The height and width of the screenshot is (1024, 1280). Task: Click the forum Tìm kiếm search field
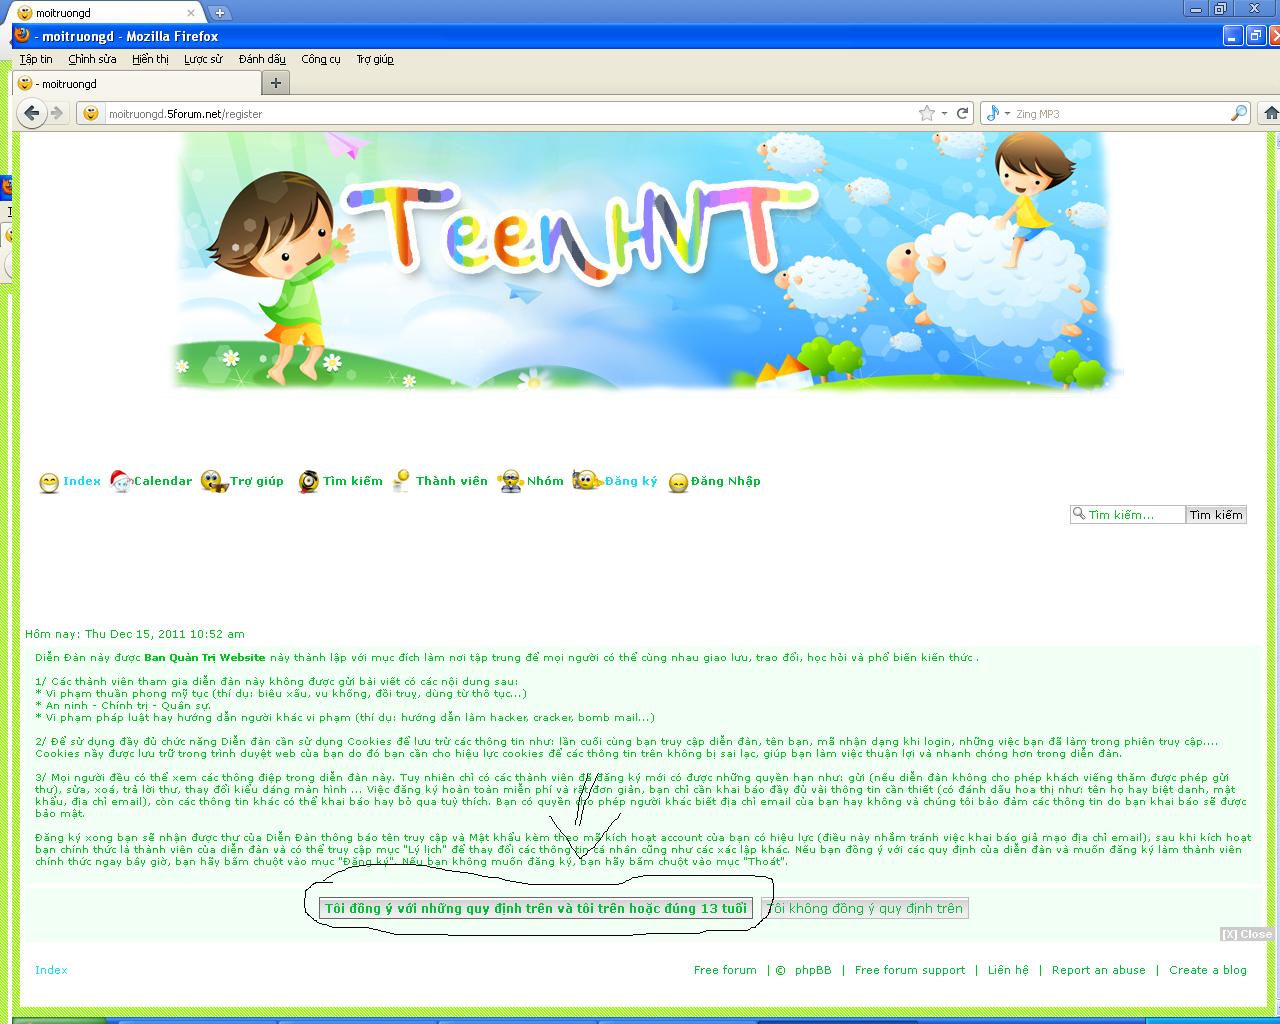pyautogui.click(x=1128, y=514)
